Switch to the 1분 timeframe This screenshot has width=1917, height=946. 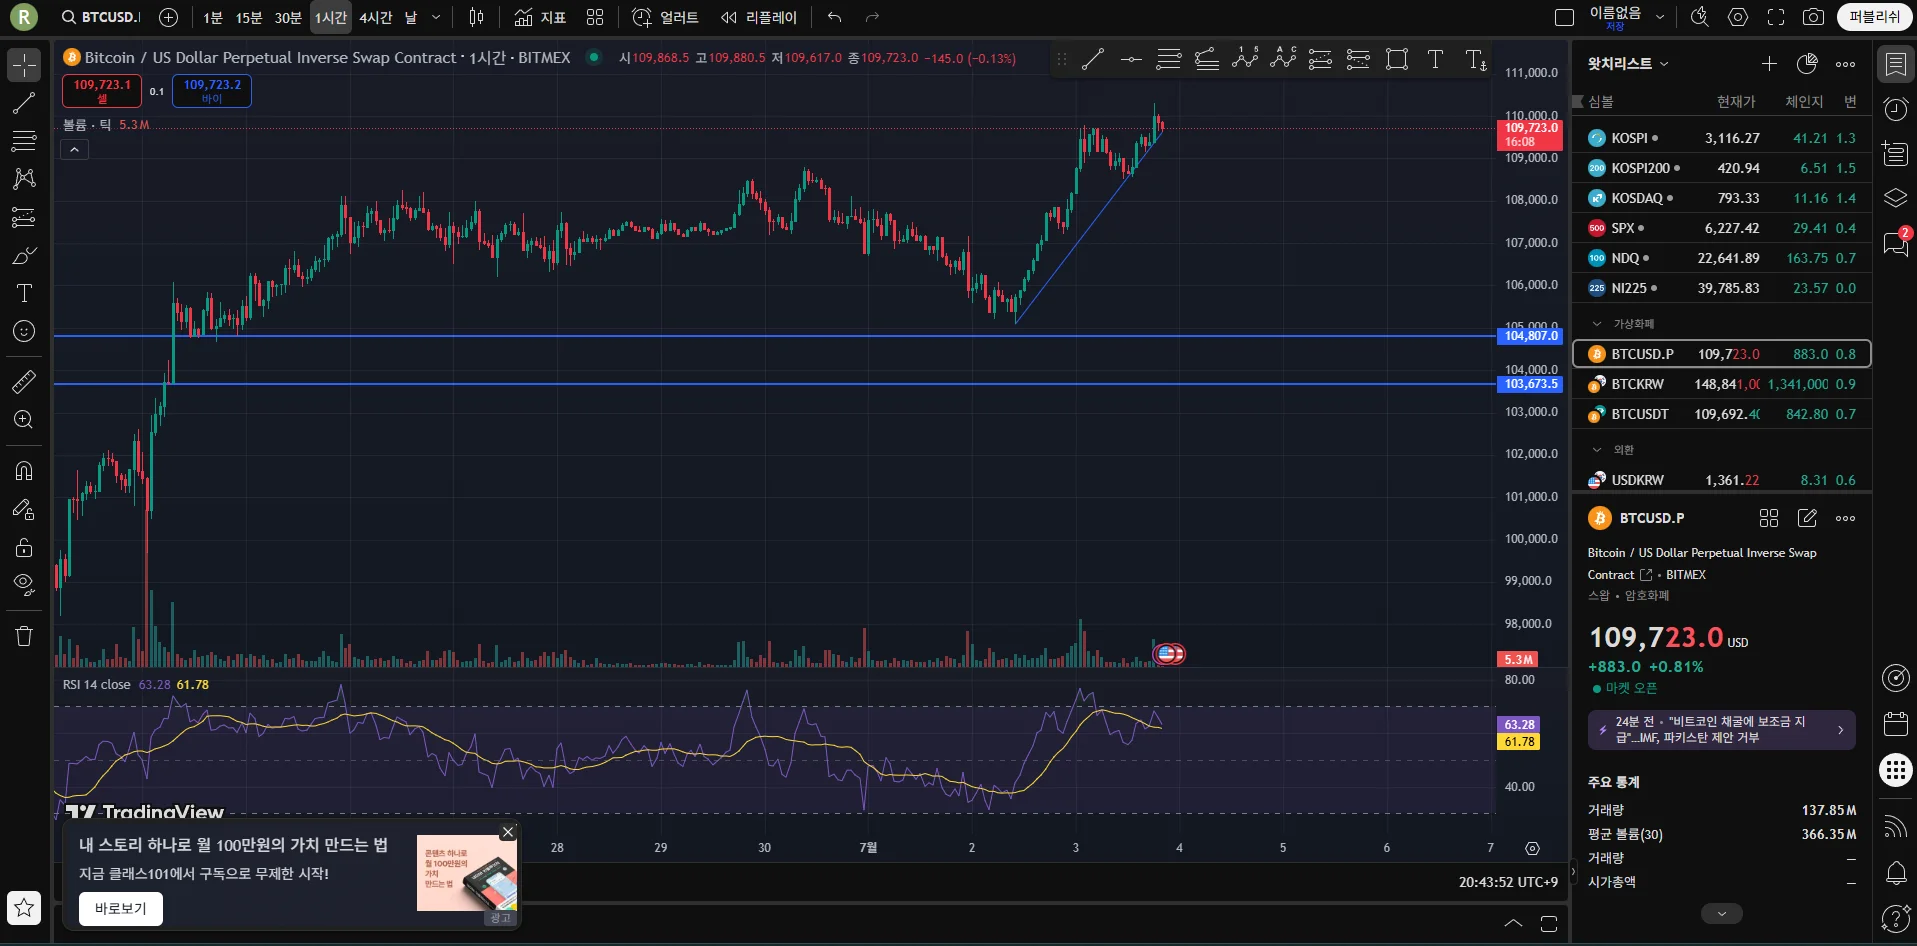213,17
